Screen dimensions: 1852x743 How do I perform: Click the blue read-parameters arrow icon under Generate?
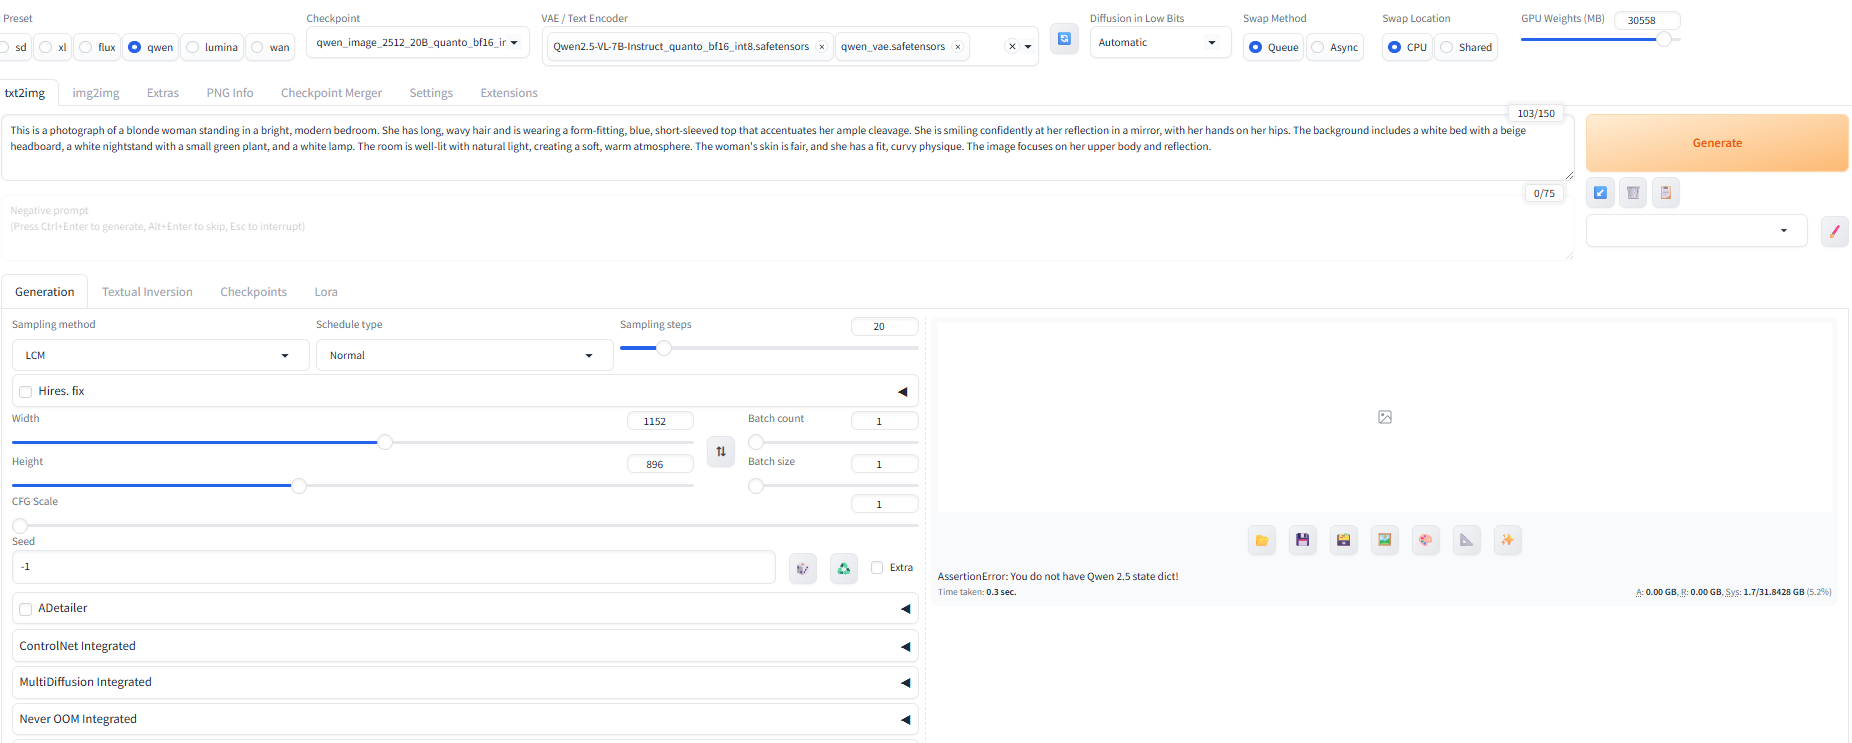click(x=1600, y=193)
